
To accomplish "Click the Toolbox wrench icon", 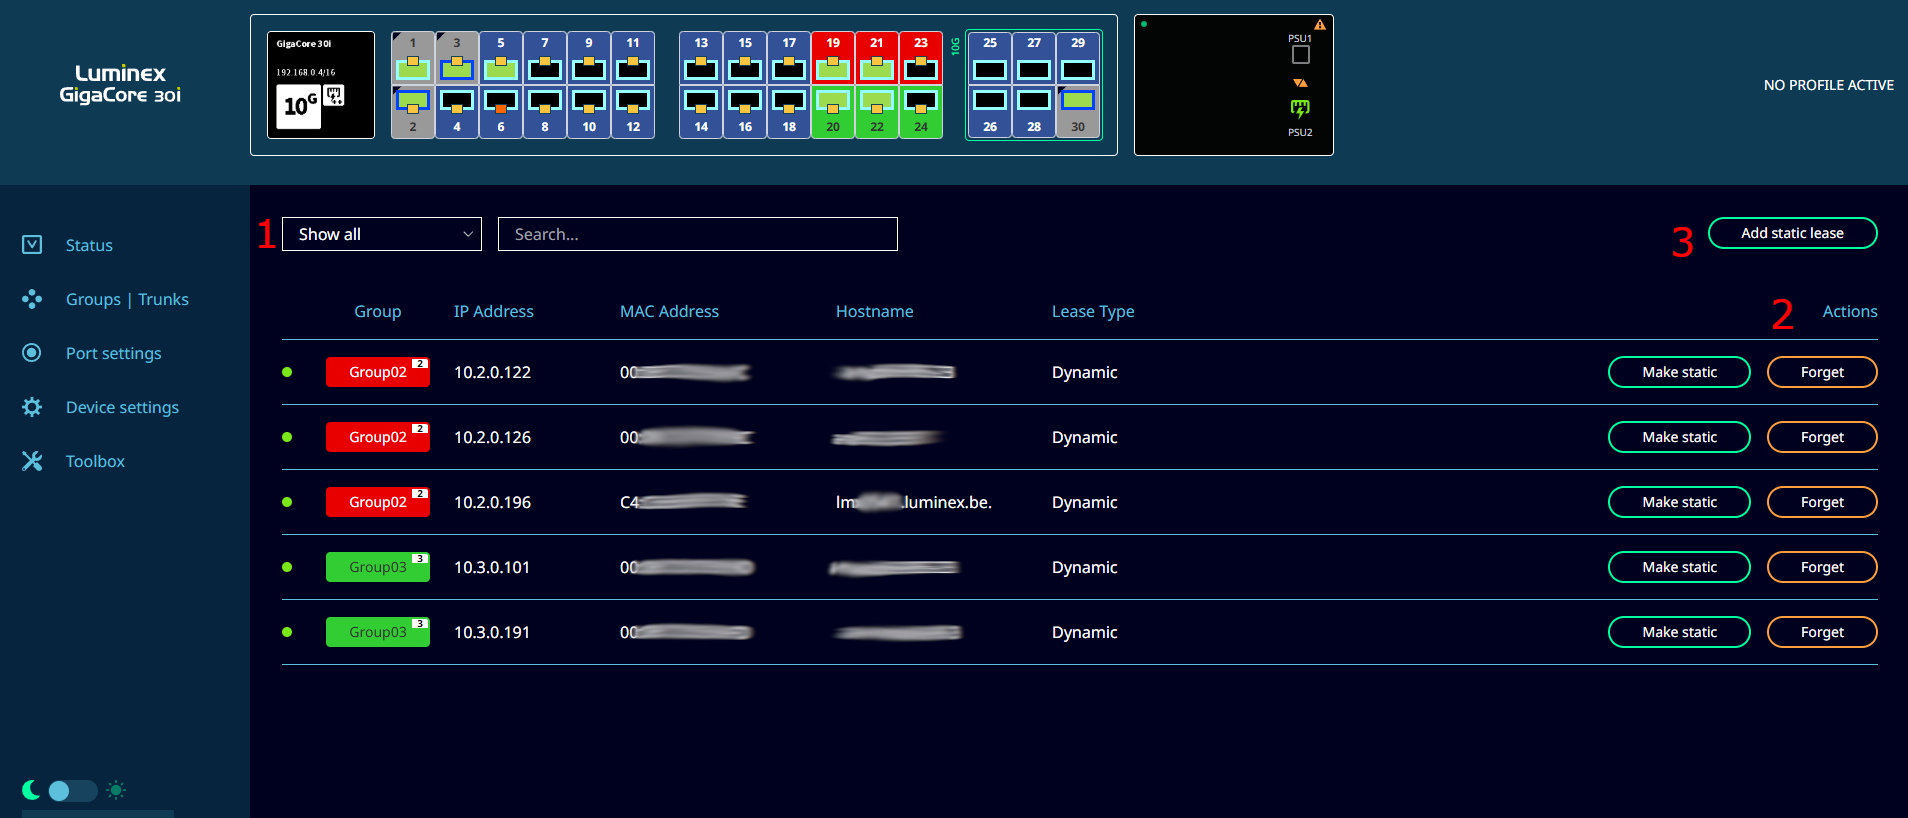I will click(x=32, y=461).
